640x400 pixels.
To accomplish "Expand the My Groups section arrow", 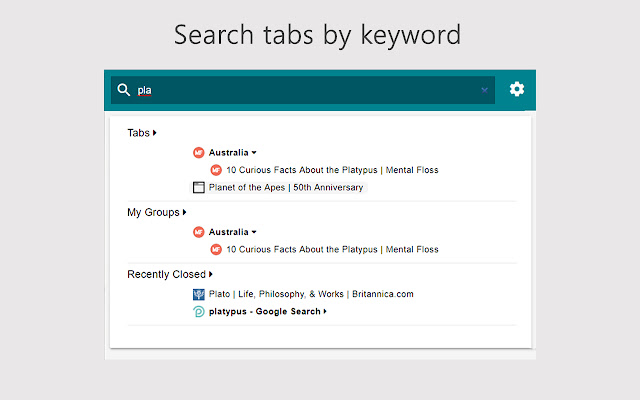I will [184, 212].
